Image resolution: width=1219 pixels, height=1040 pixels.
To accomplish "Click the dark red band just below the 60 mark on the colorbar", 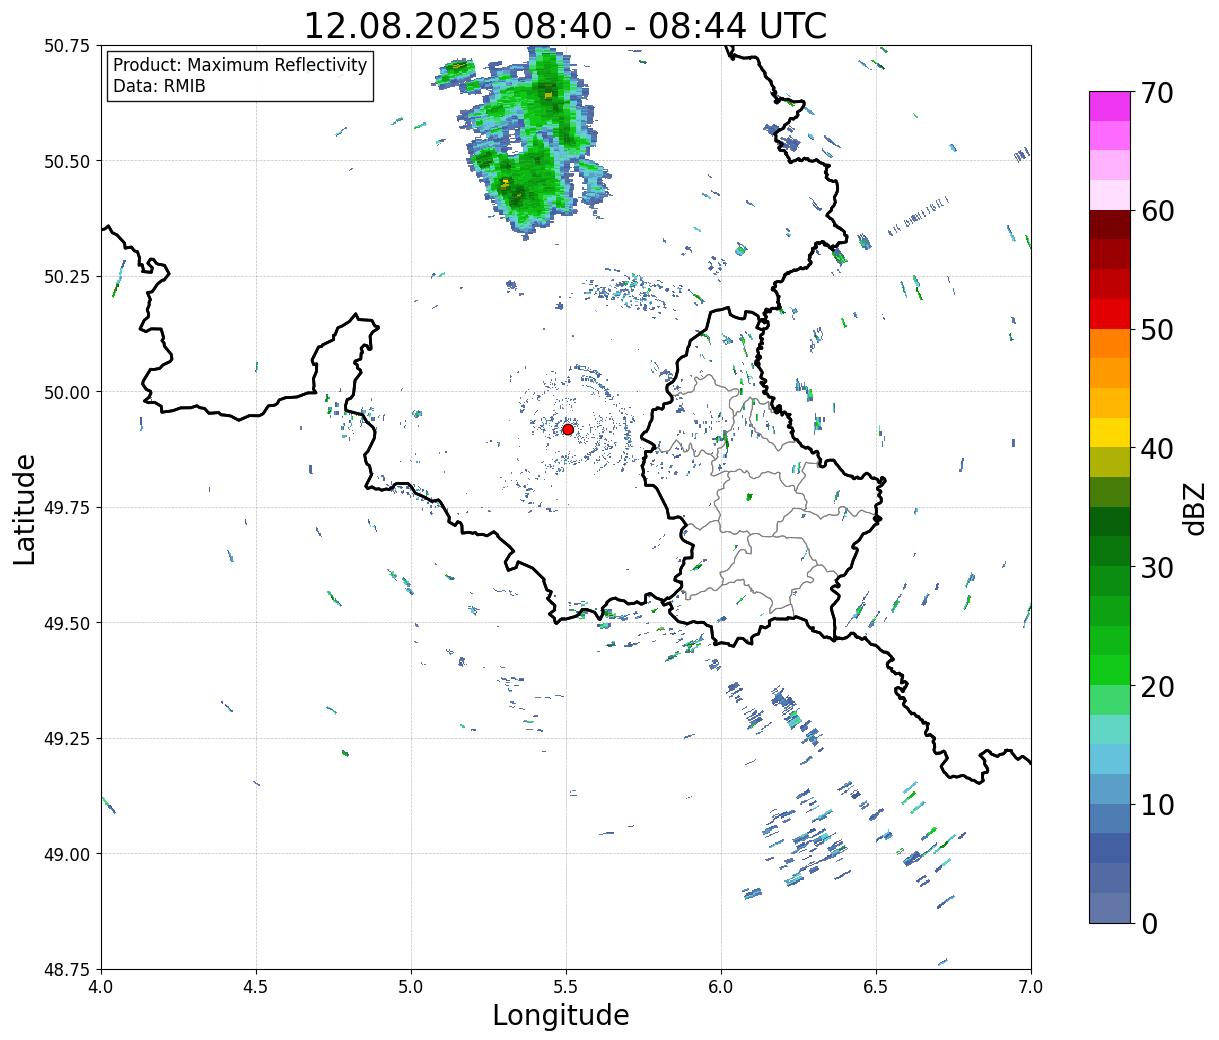I will tap(1110, 224).
